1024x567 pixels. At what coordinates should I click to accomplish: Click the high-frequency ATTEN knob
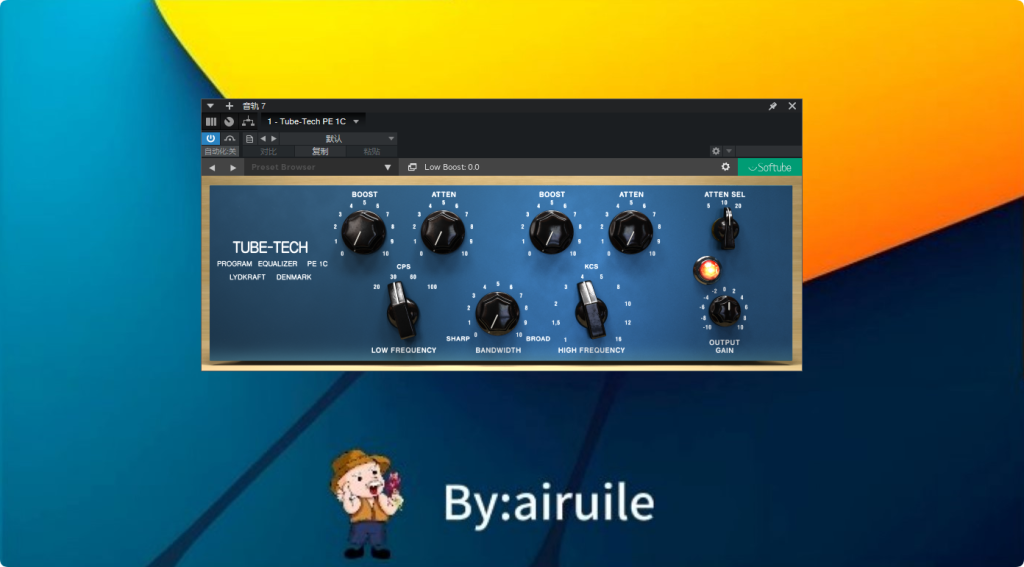coord(630,232)
